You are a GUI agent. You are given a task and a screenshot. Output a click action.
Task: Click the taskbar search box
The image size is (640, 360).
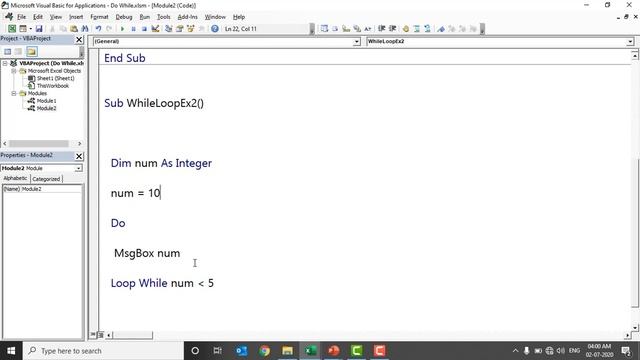(103, 351)
